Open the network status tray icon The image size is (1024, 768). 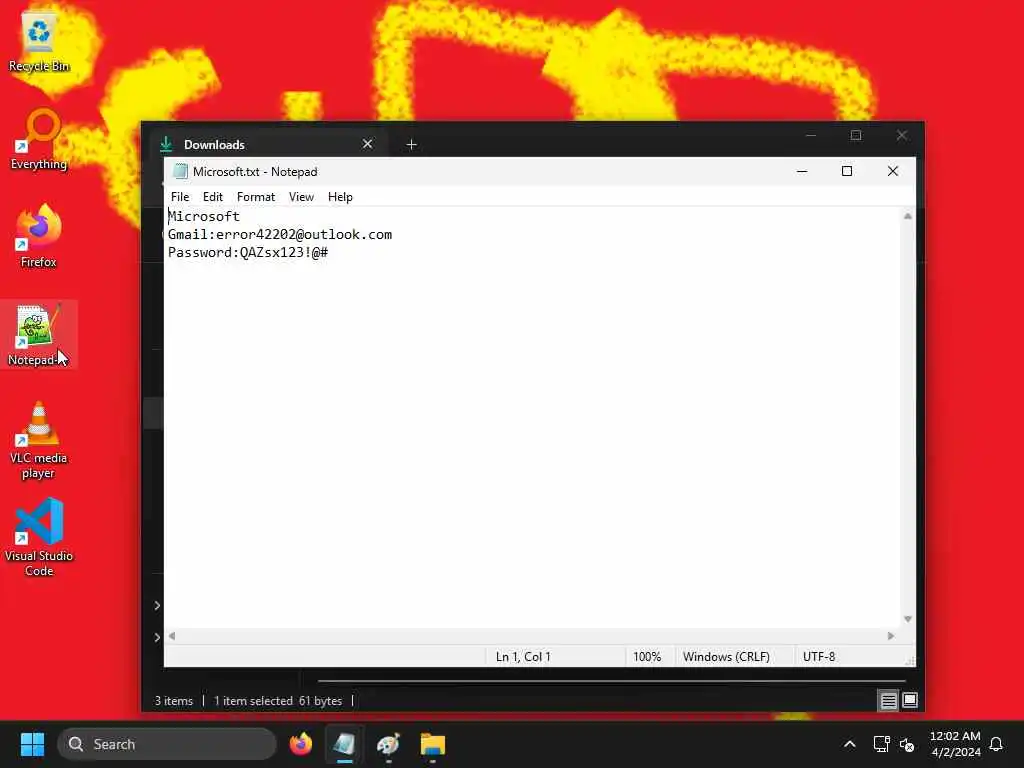881,744
